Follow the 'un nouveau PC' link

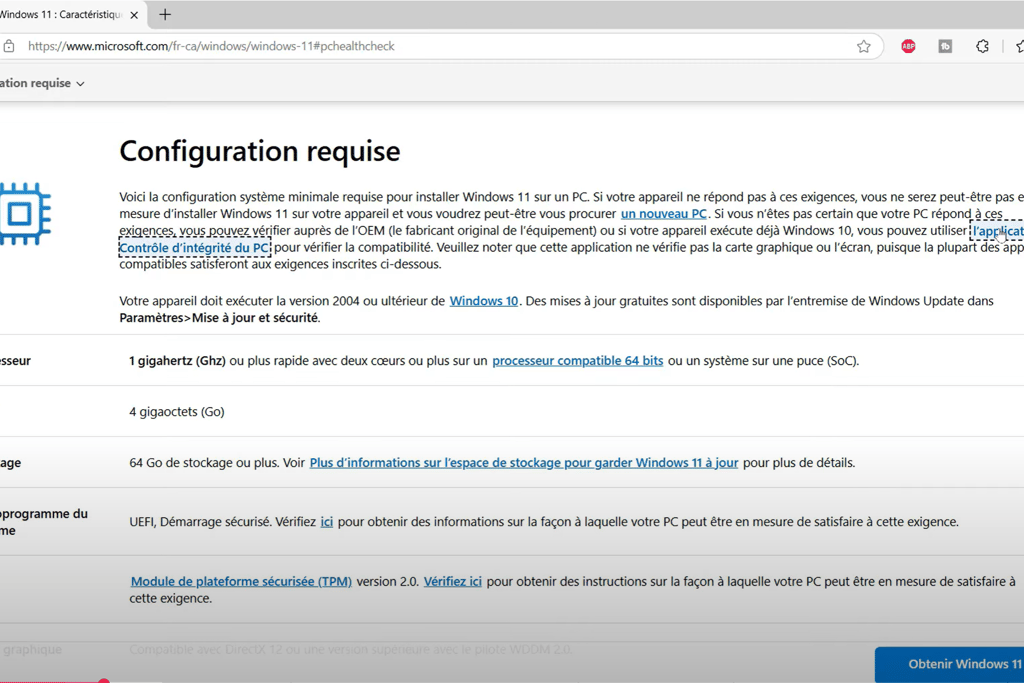point(664,214)
